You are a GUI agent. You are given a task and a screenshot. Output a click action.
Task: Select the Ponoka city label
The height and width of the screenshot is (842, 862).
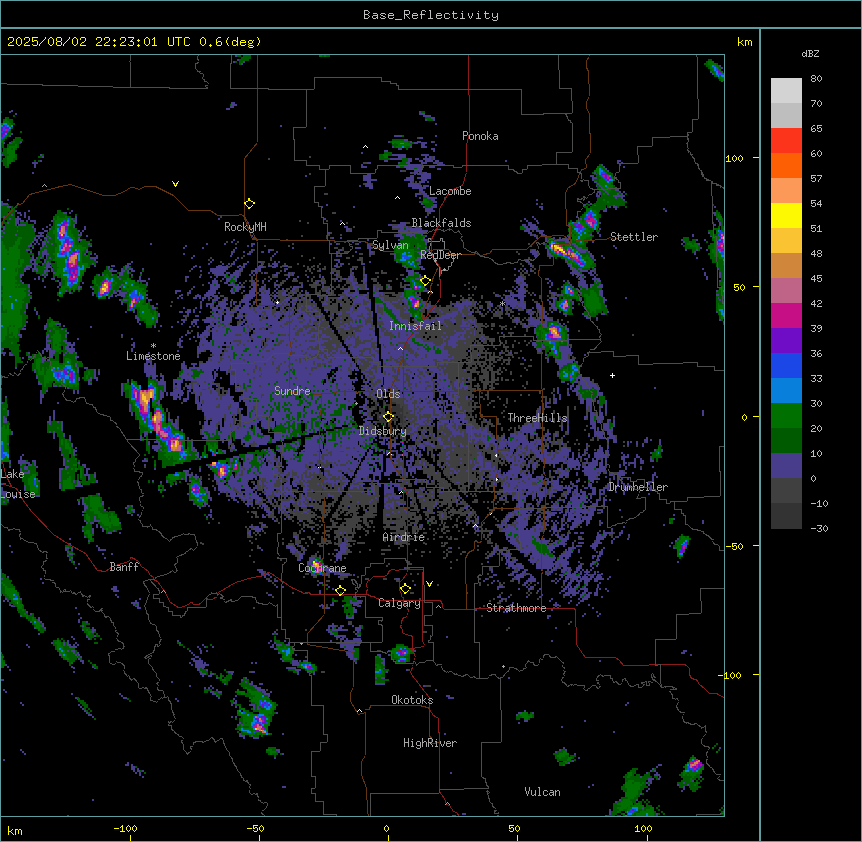[480, 136]
